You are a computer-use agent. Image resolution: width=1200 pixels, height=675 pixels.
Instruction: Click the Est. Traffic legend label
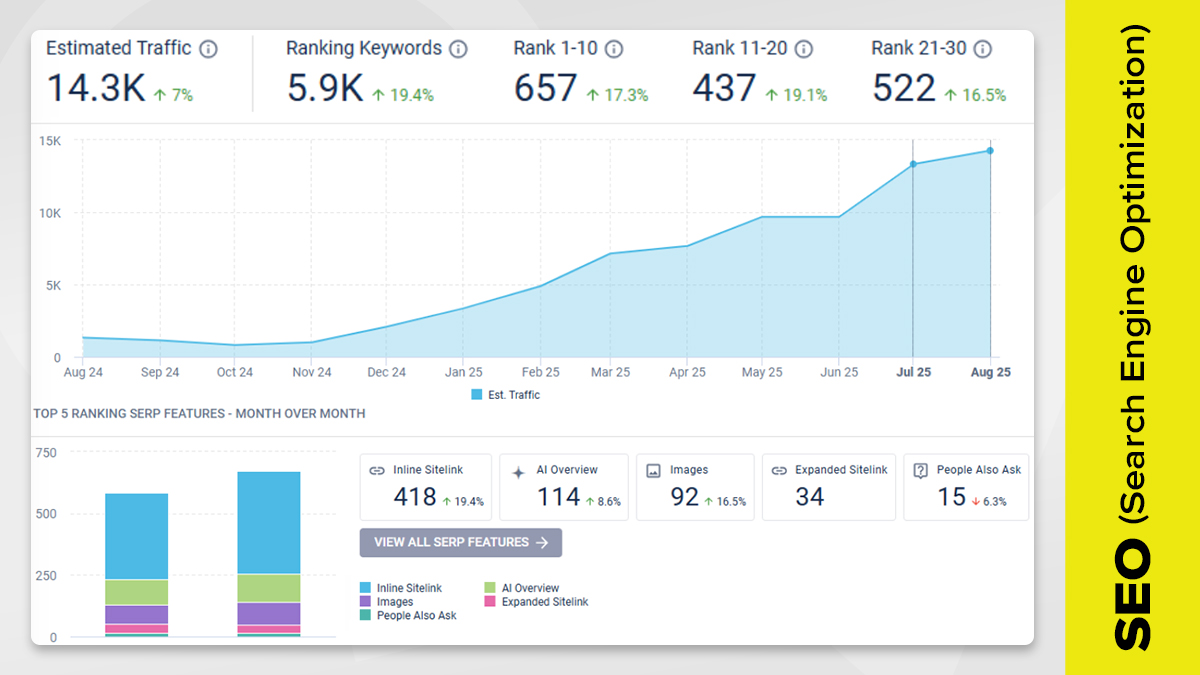point(514,395)
